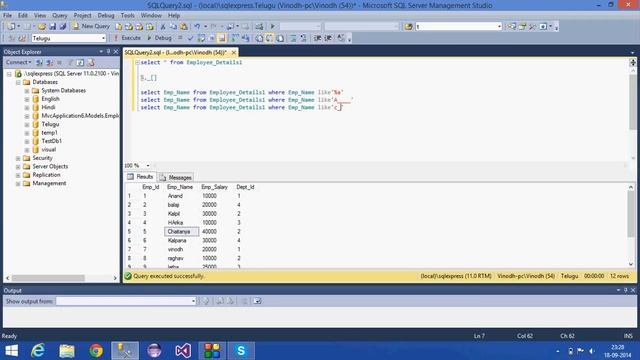640x360 pixels.
Task: Toggle Include Client Statistics
Action: pyautogui.click(x=245, y=38)
